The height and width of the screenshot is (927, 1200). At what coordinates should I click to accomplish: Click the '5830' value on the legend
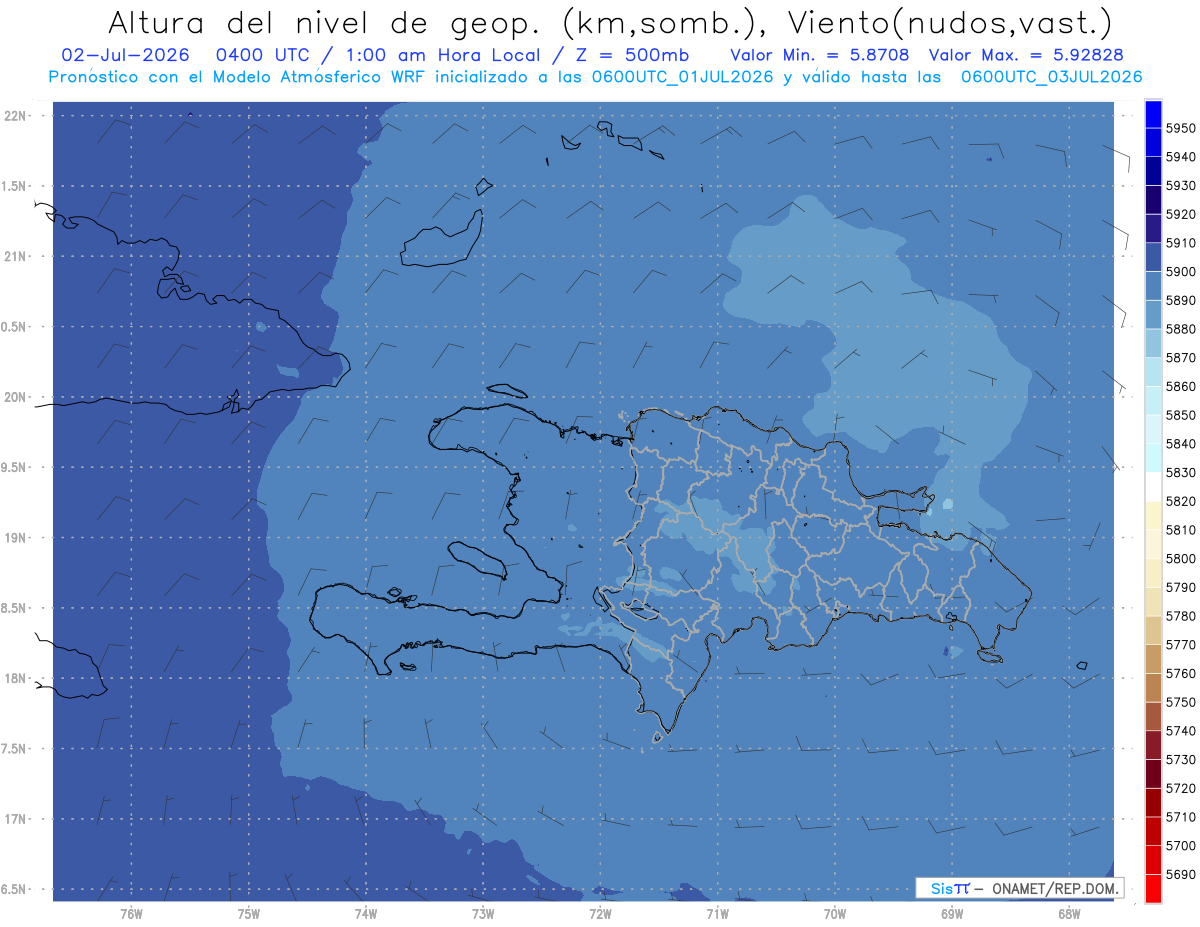(x=1181, y=472)
